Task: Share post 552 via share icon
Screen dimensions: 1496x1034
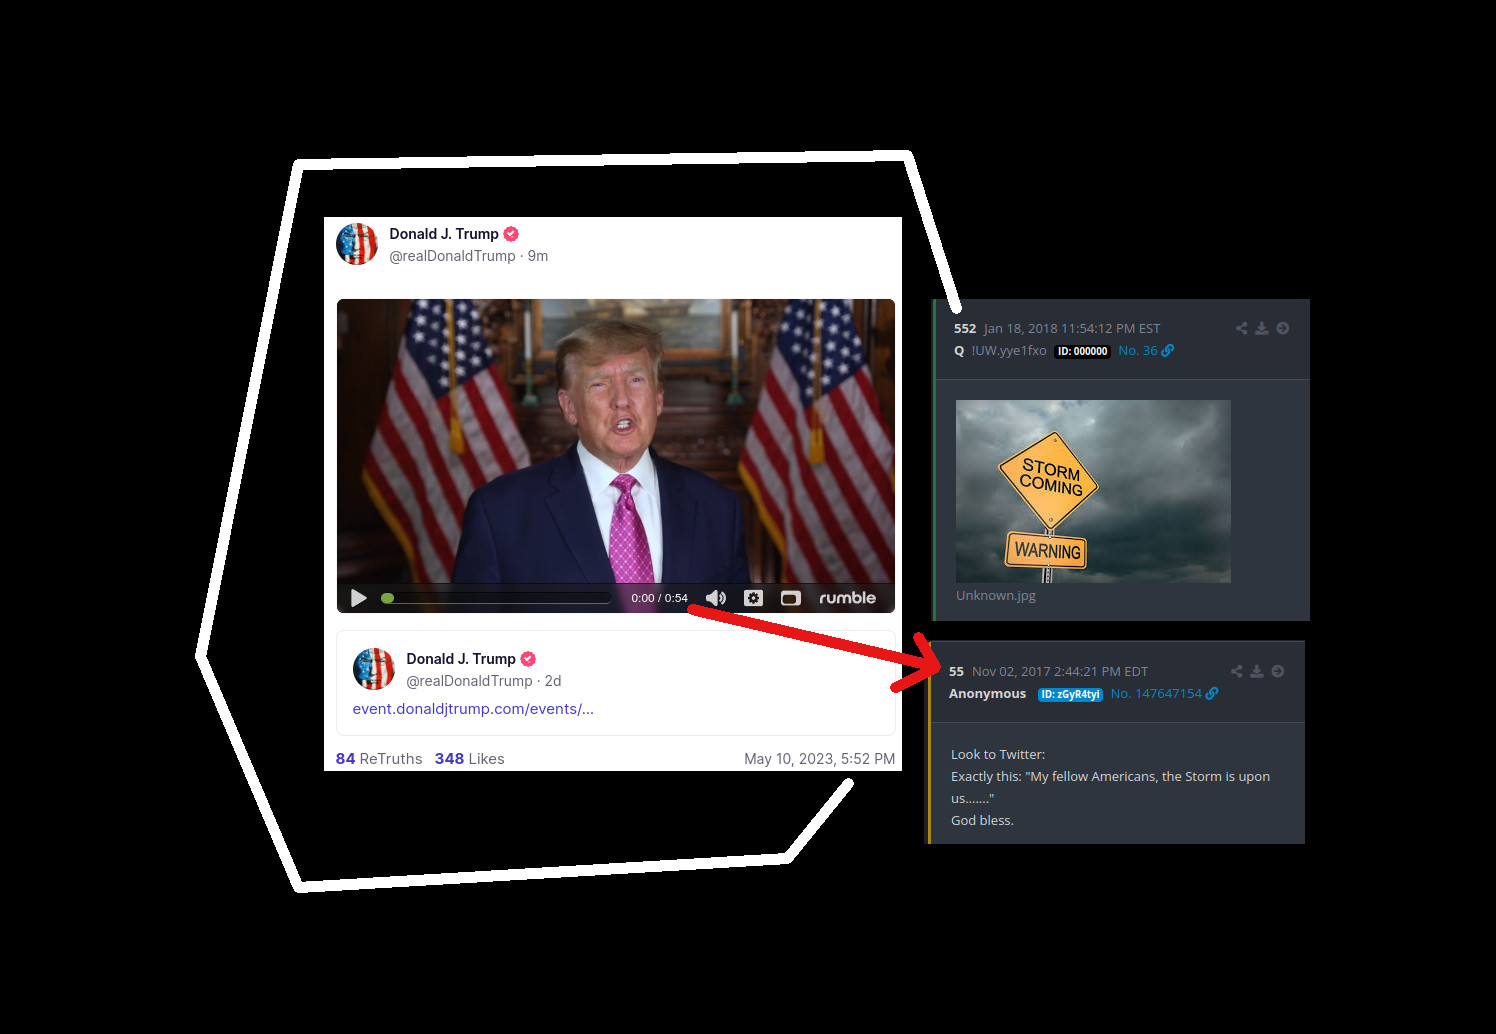Action: point(1241,328)
